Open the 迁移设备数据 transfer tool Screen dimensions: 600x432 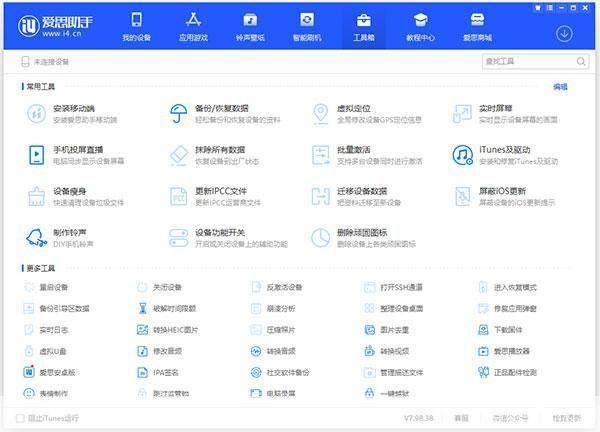[320, 195]
